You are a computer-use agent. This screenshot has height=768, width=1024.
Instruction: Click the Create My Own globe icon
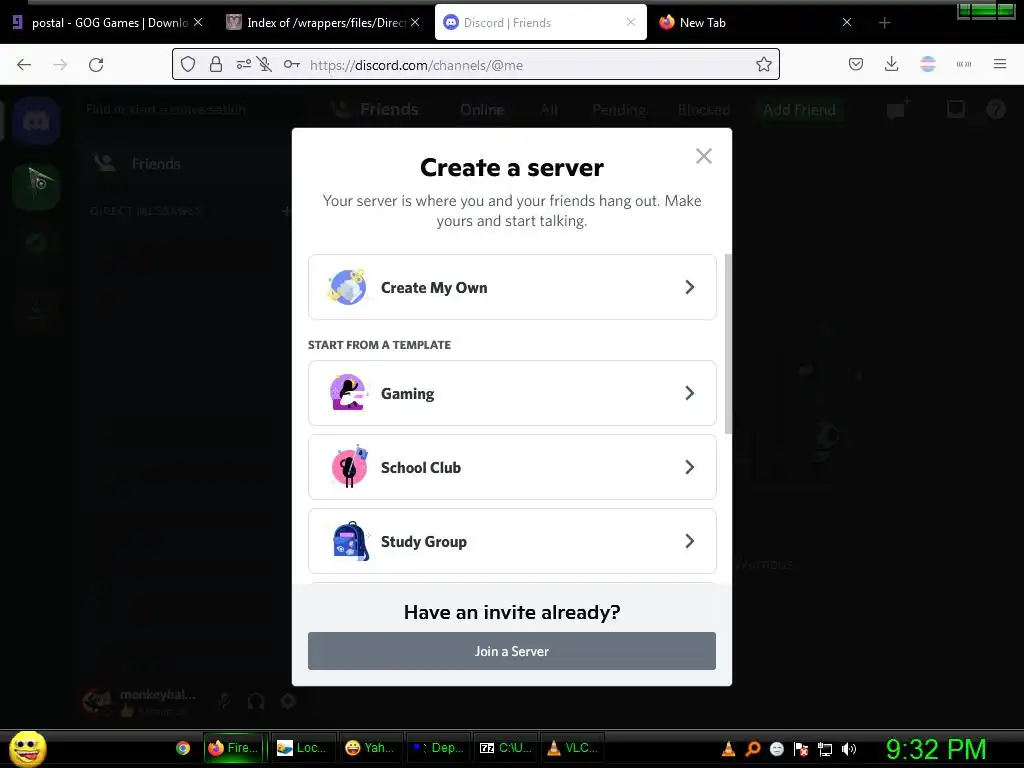[x=347, y=287]
